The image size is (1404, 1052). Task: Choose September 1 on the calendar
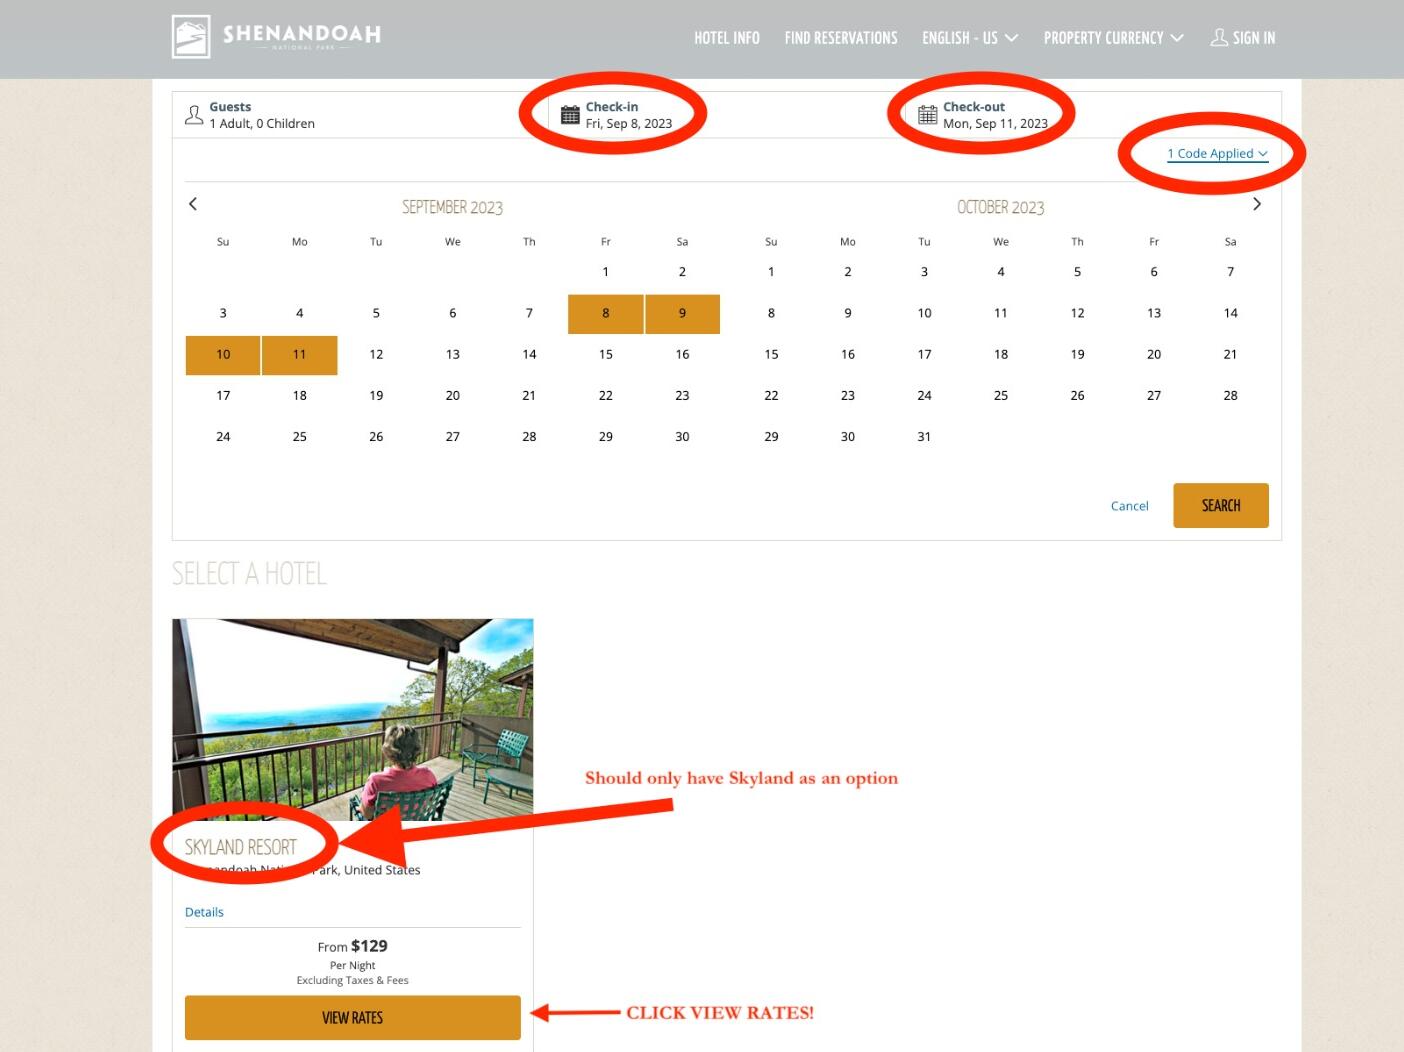pos(606,272)
